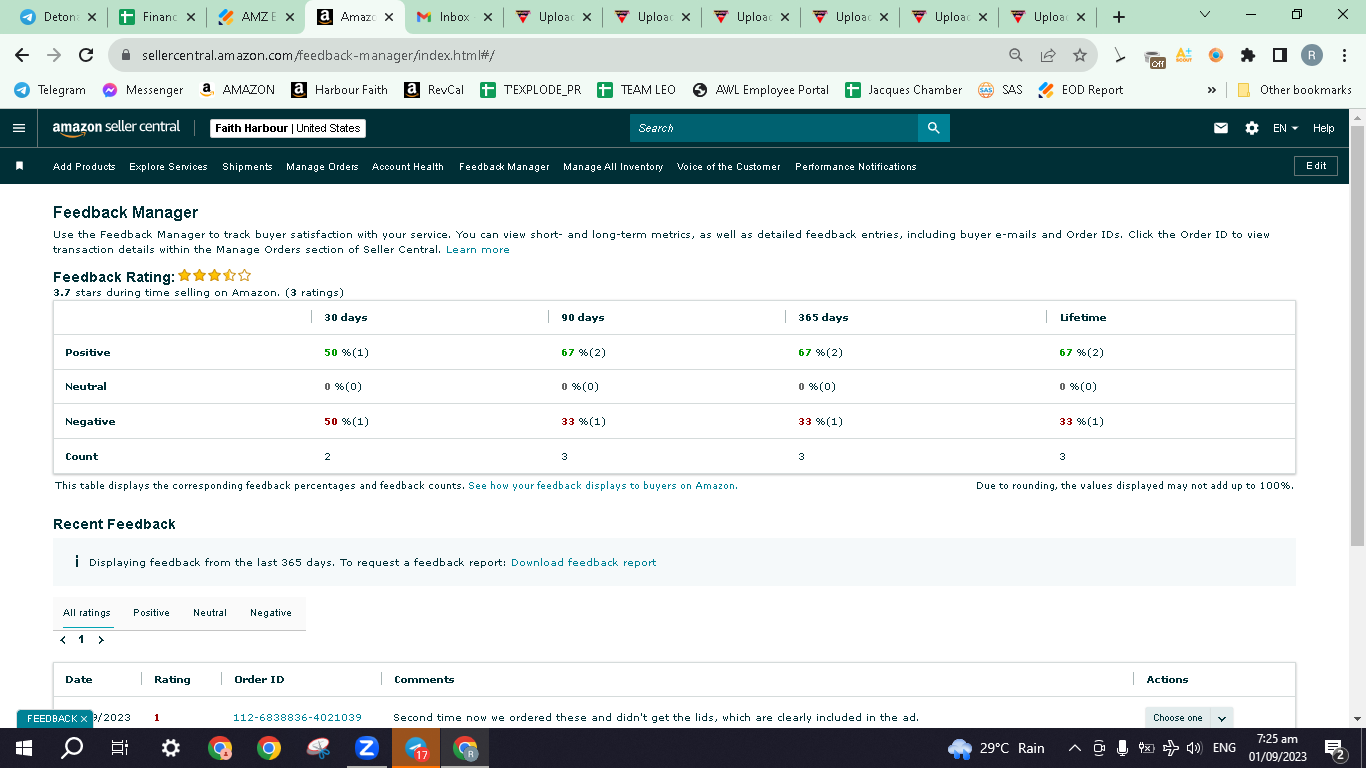Click the Learn more link
This screenshot has width=1366, height=768.
coord(478,250)
